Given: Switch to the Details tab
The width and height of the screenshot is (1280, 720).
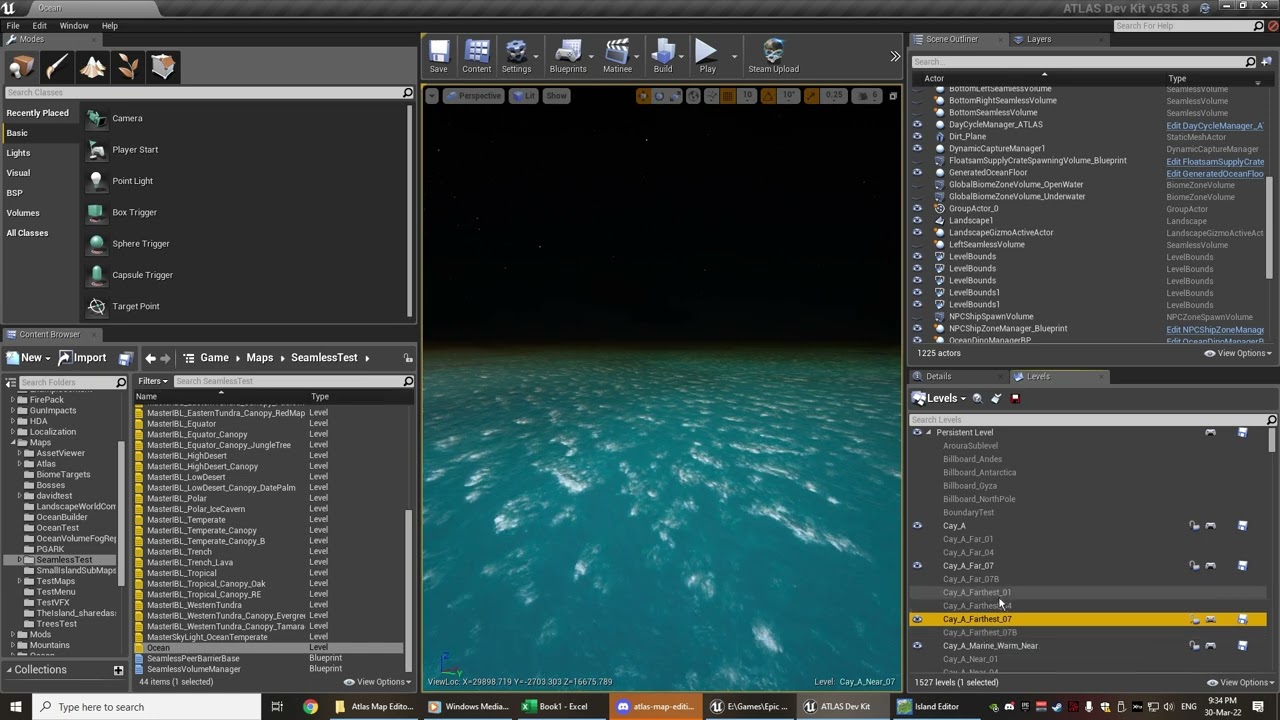Looking at the screenshot, I should pyautogui.click(x=938, y=376).
